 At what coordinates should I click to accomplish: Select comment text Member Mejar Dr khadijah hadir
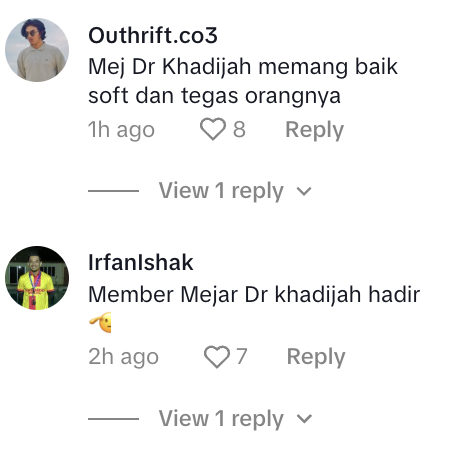click(x=254, y=295)
